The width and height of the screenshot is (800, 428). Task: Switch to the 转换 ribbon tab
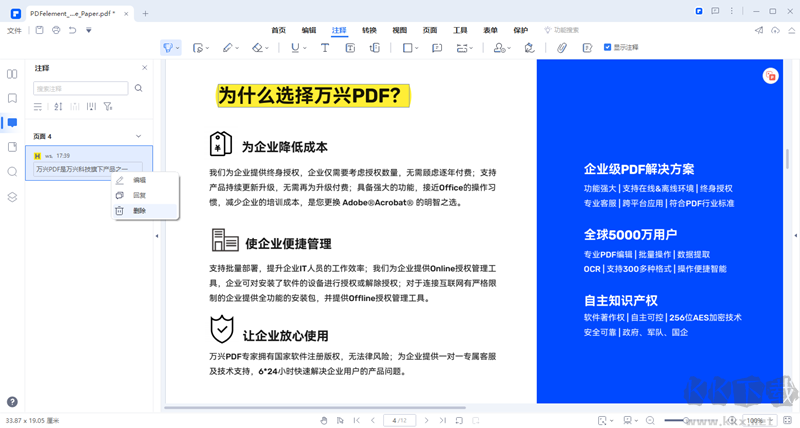click(x=369, y=31)
